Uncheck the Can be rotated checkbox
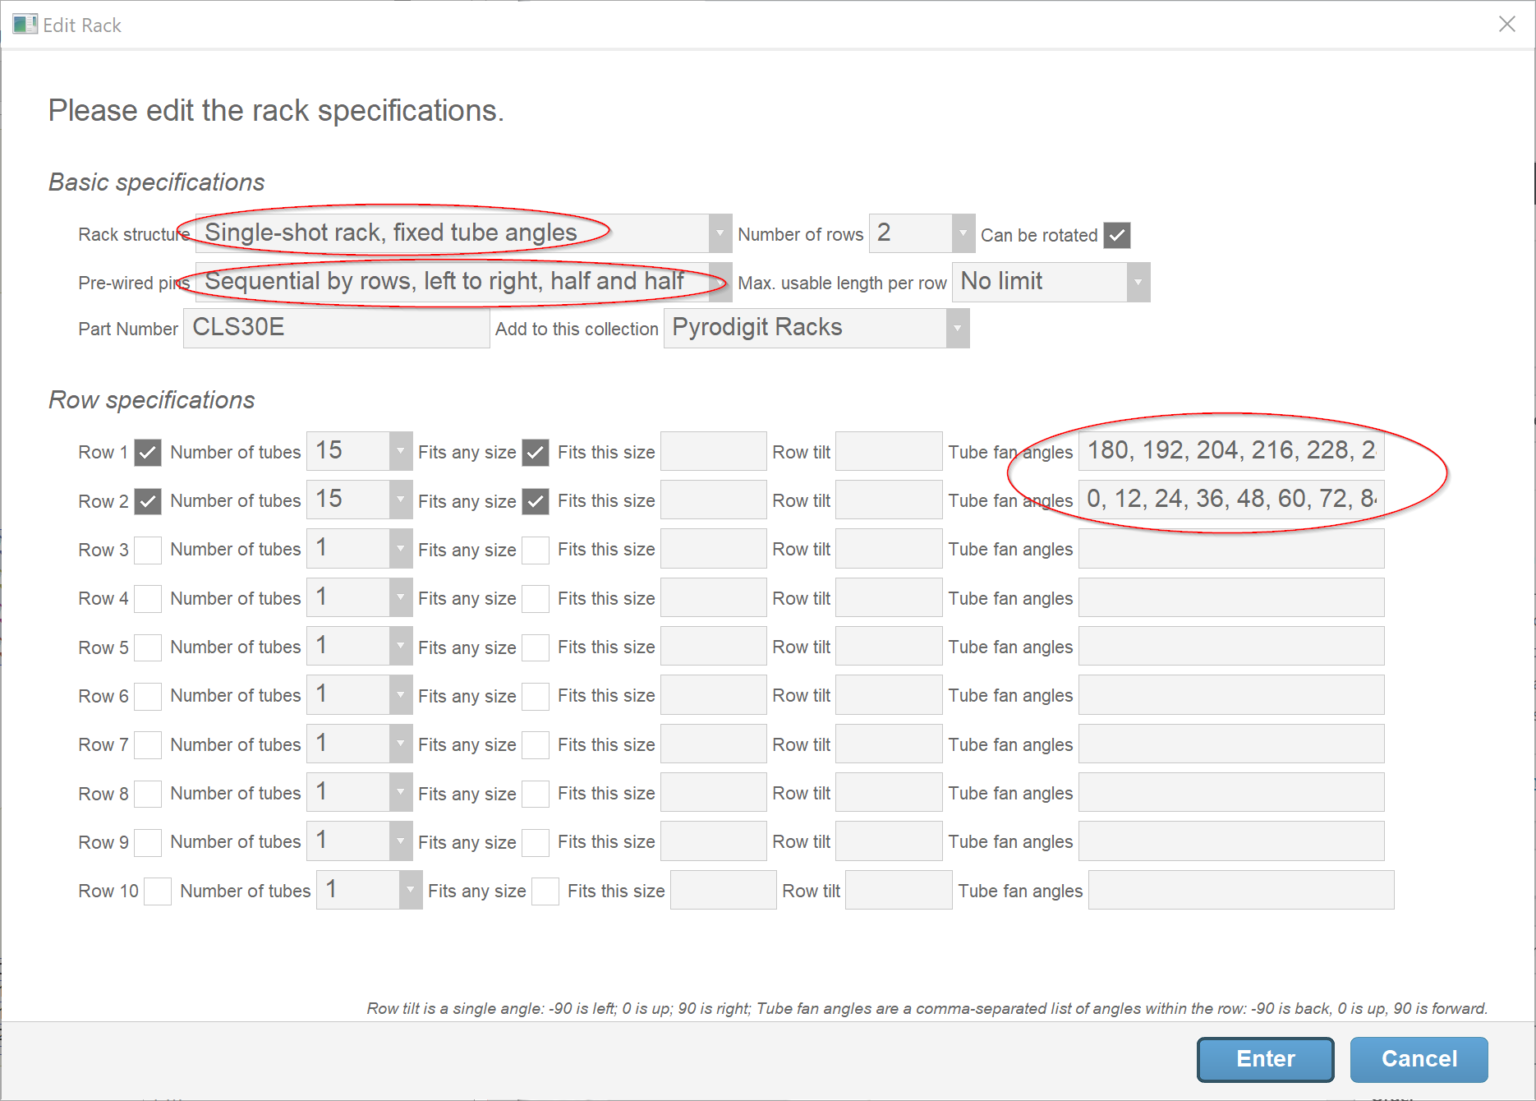The image size is (1536, 1101). [1117, 235]
